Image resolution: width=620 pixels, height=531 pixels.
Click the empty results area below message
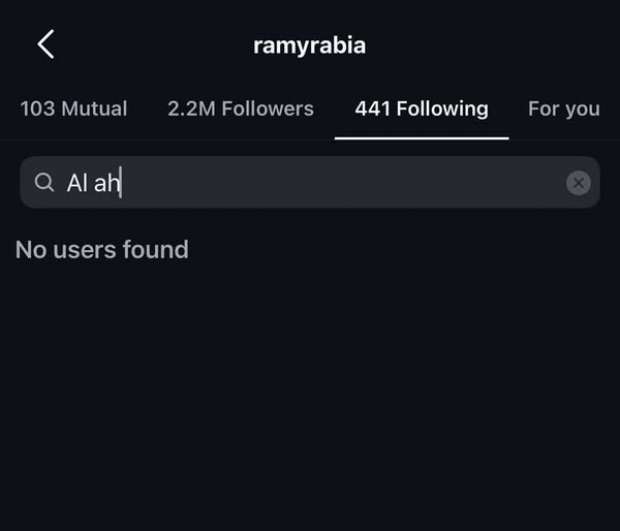pos(310,400)
